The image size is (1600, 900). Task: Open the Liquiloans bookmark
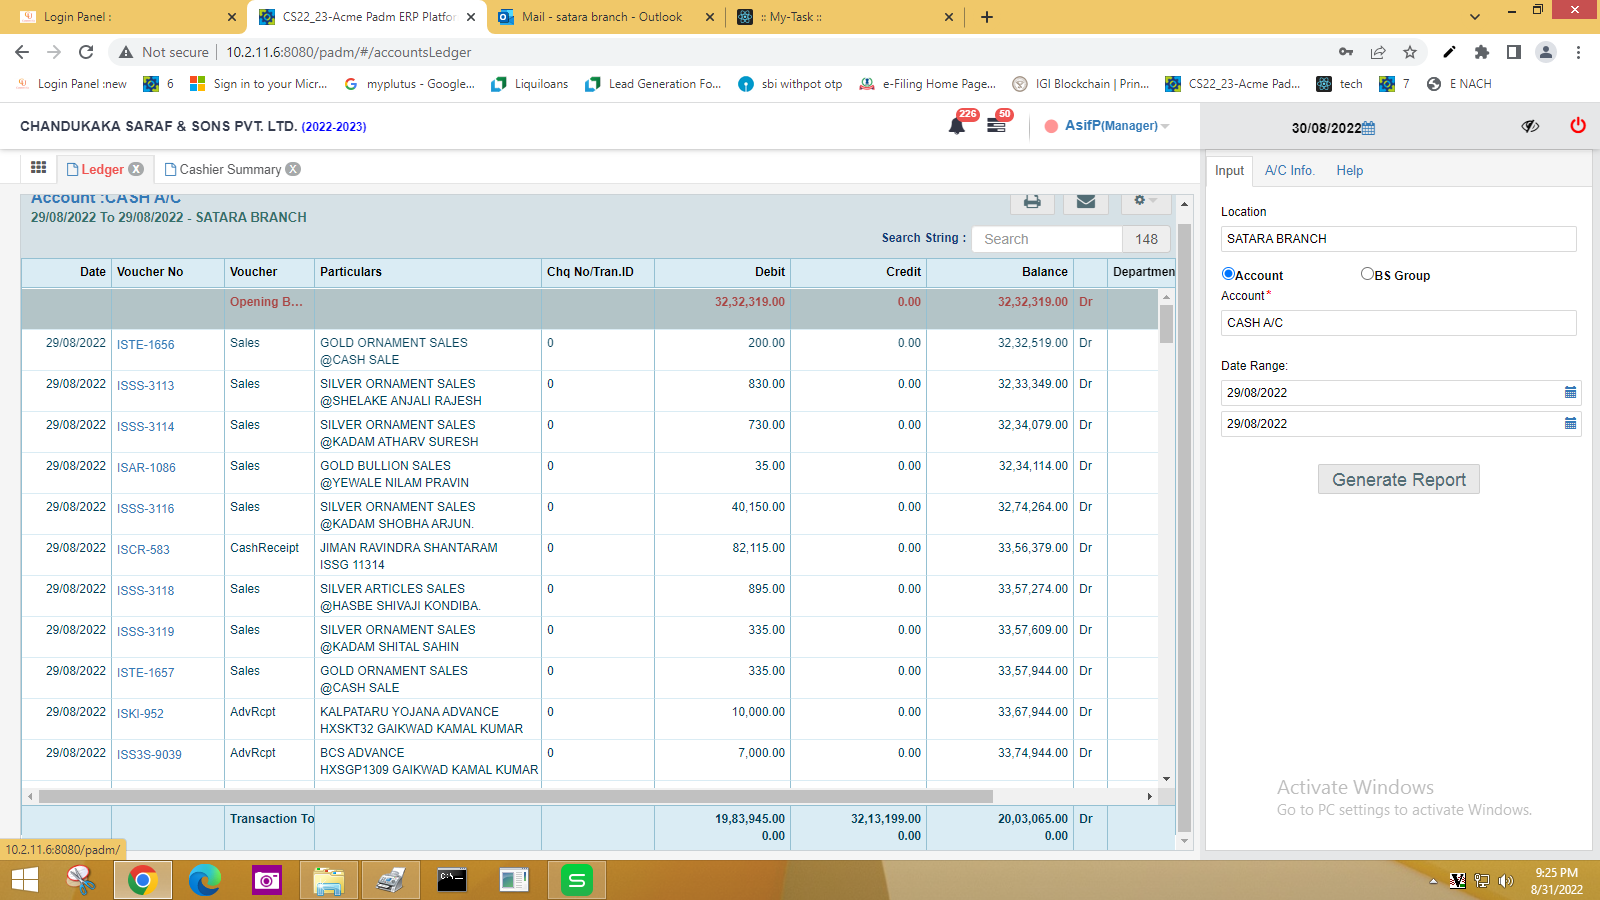click(x=530, y=84)
